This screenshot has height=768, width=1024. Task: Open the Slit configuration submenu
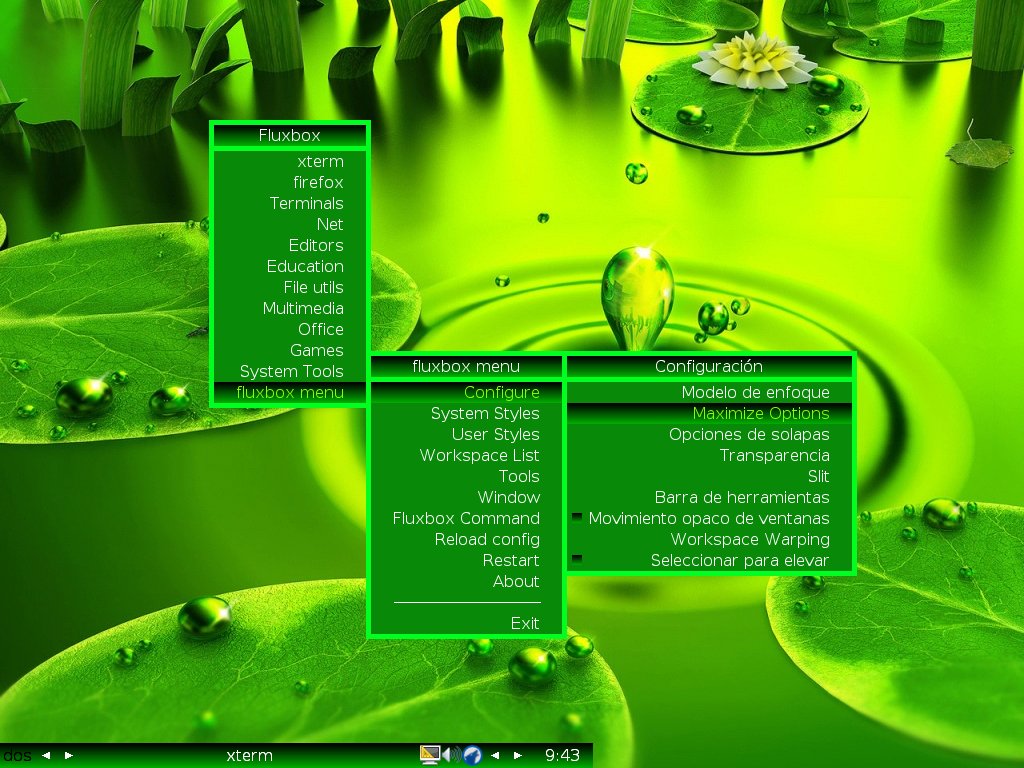point(710,476)
